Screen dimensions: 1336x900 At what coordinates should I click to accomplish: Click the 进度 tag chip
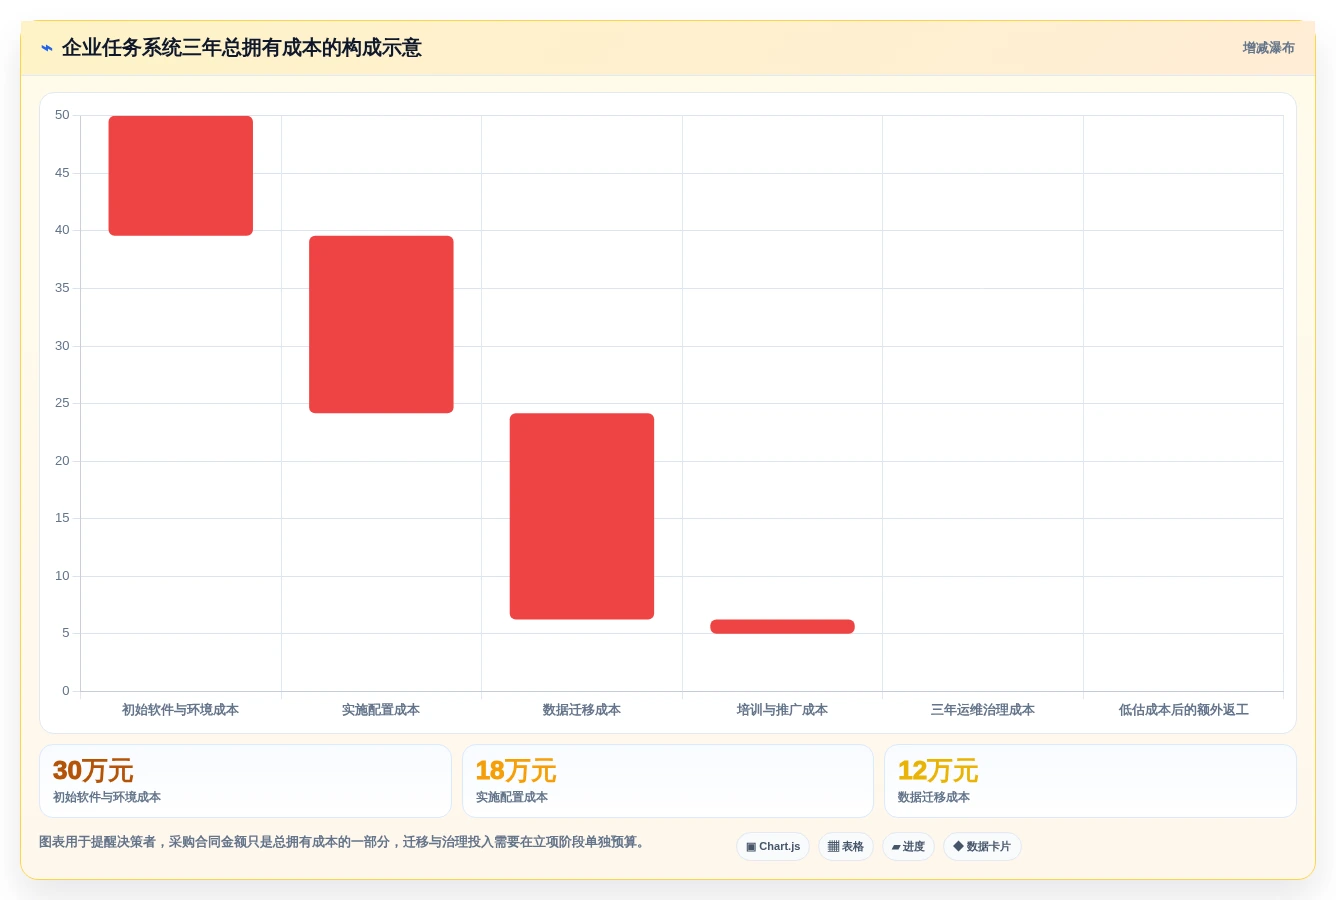coord(908,847)
